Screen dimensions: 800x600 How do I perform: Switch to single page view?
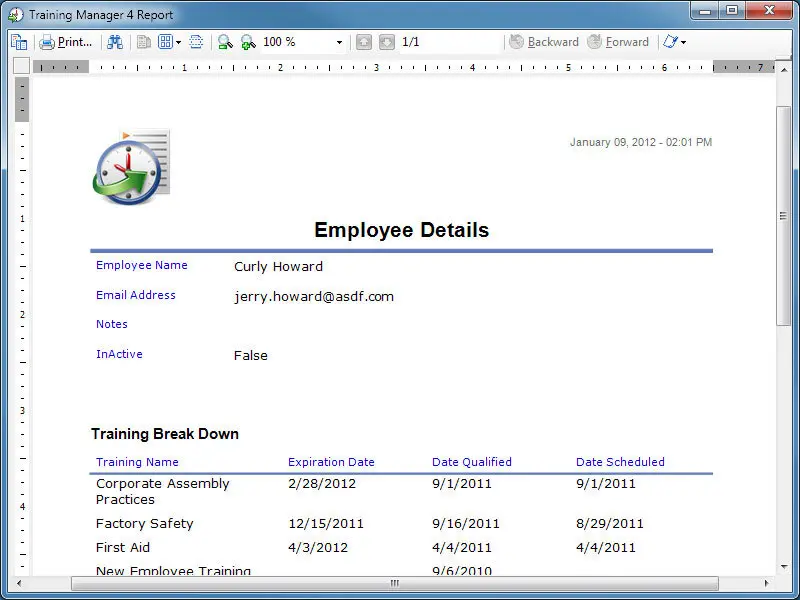144,42
